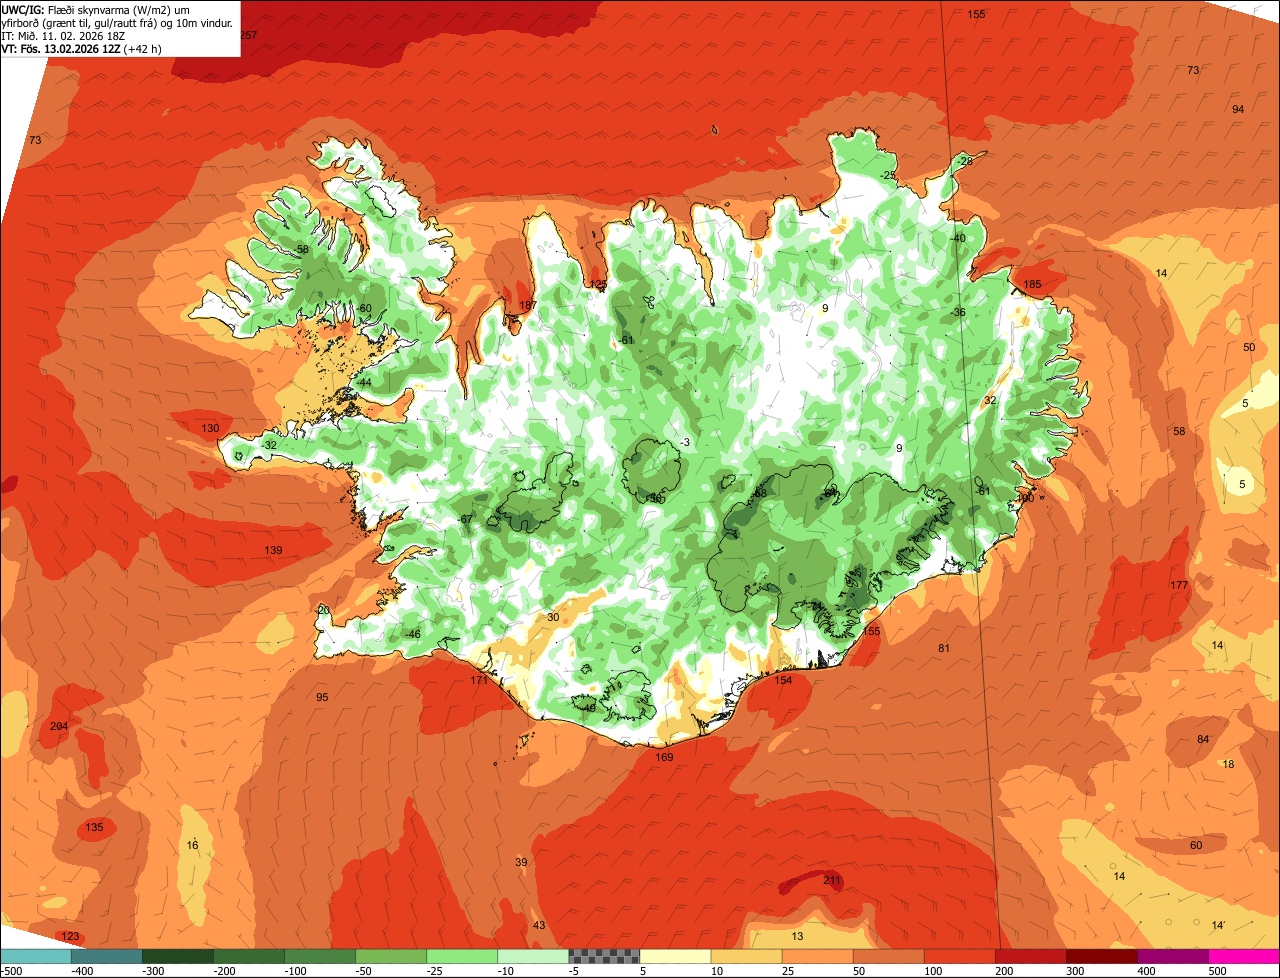Click the value '50' in the eastern ocean

(x=1249, y=347)
